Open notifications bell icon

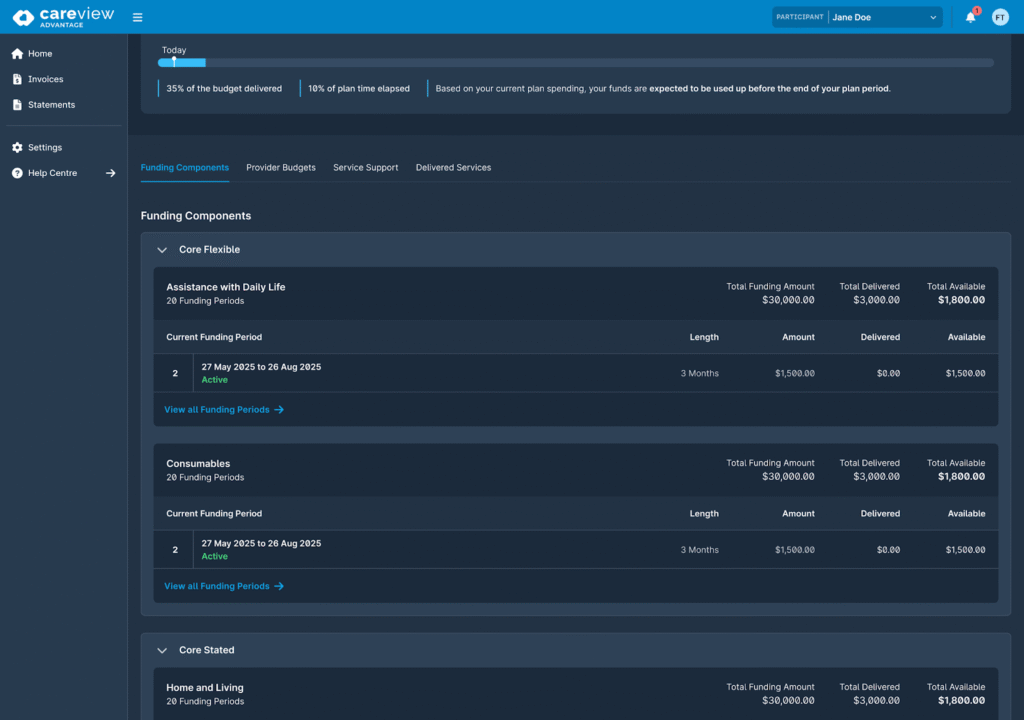click(x=970, y=17)
